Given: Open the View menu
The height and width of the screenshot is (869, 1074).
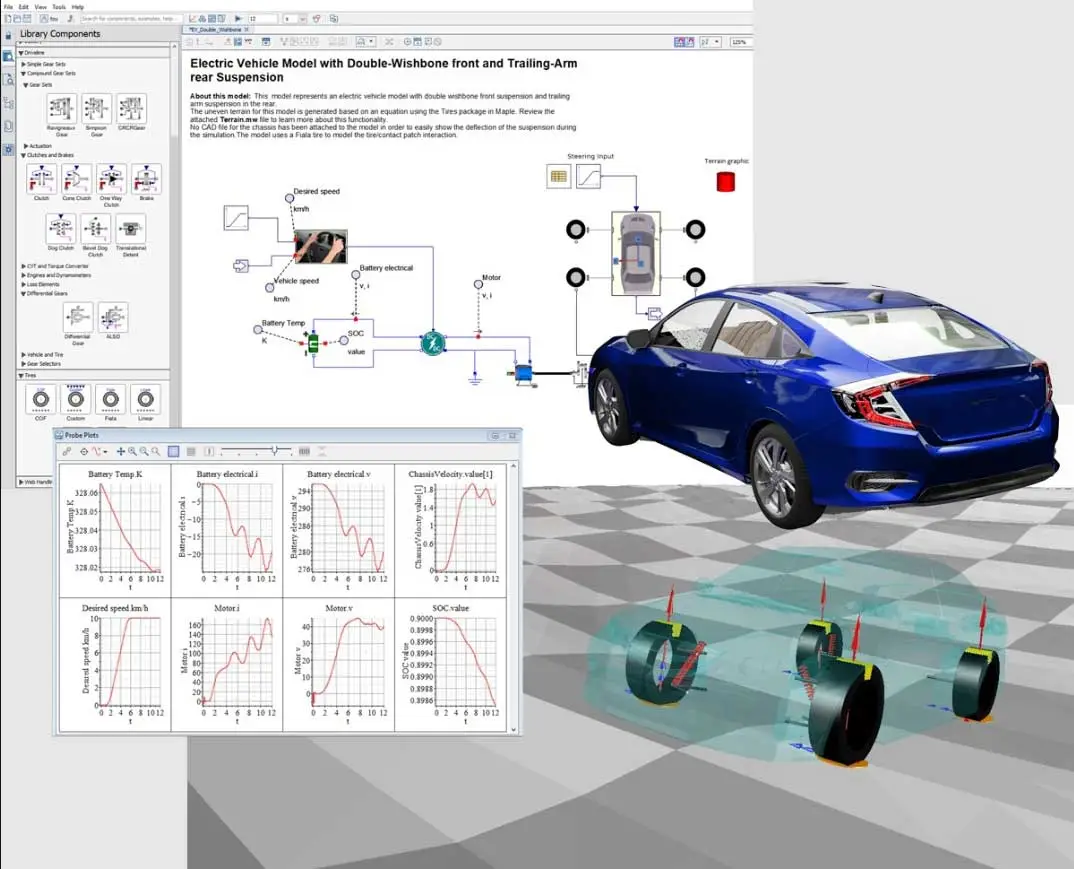Looking at the screenshot, I should (x=40, y=7).
